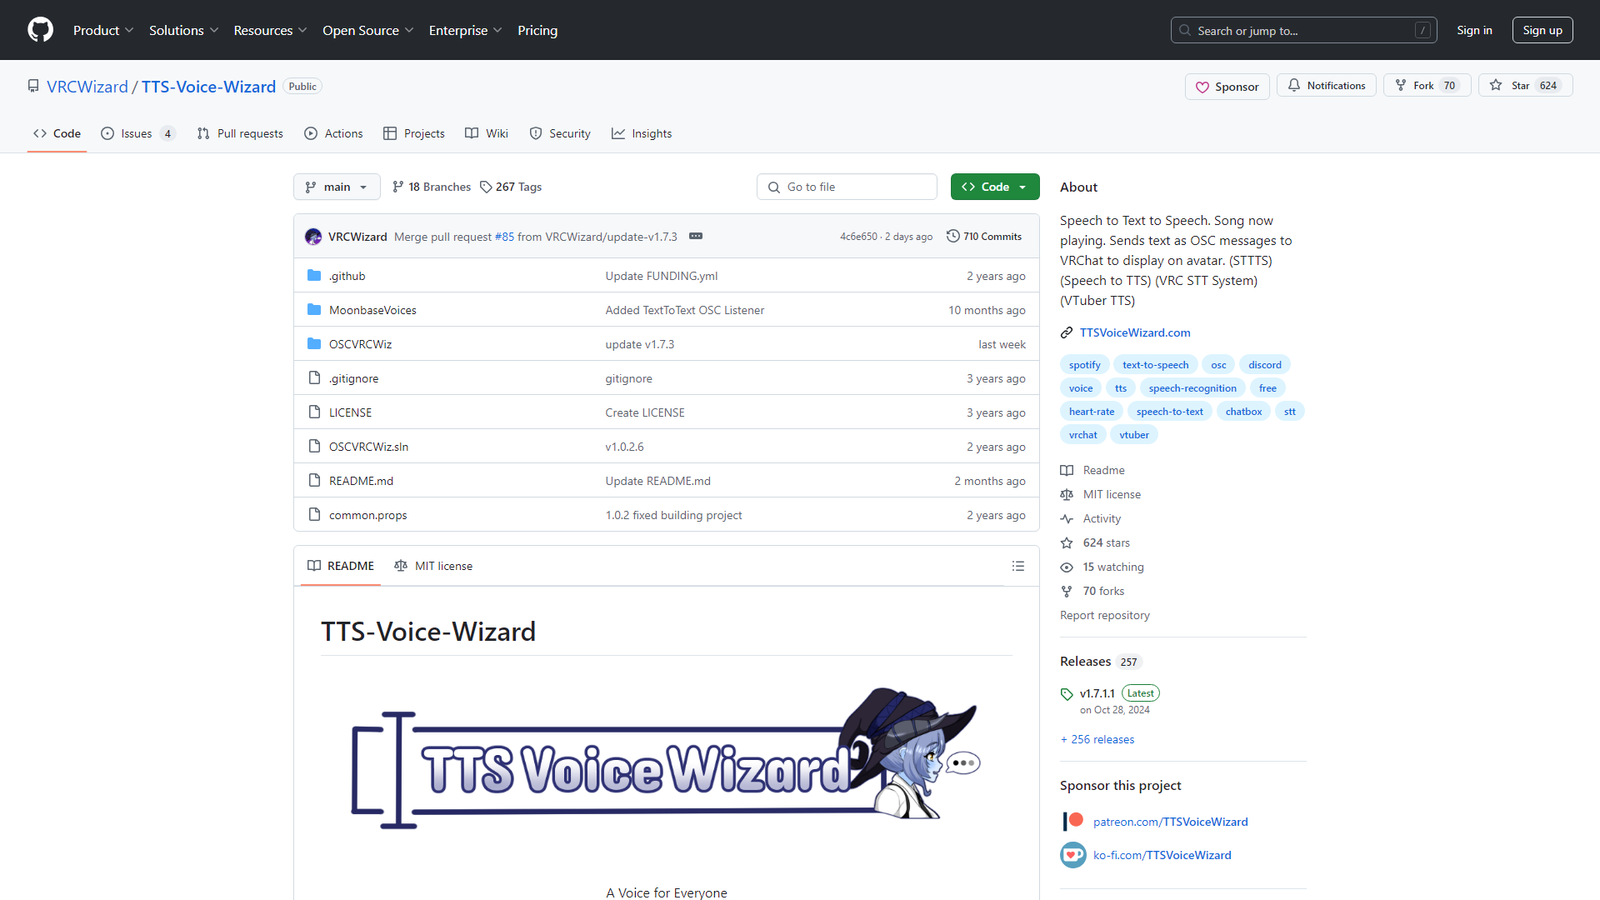Screen dimensions: 1600x900
Task: Open the Insights tab
Action: (x=642, y=134)
